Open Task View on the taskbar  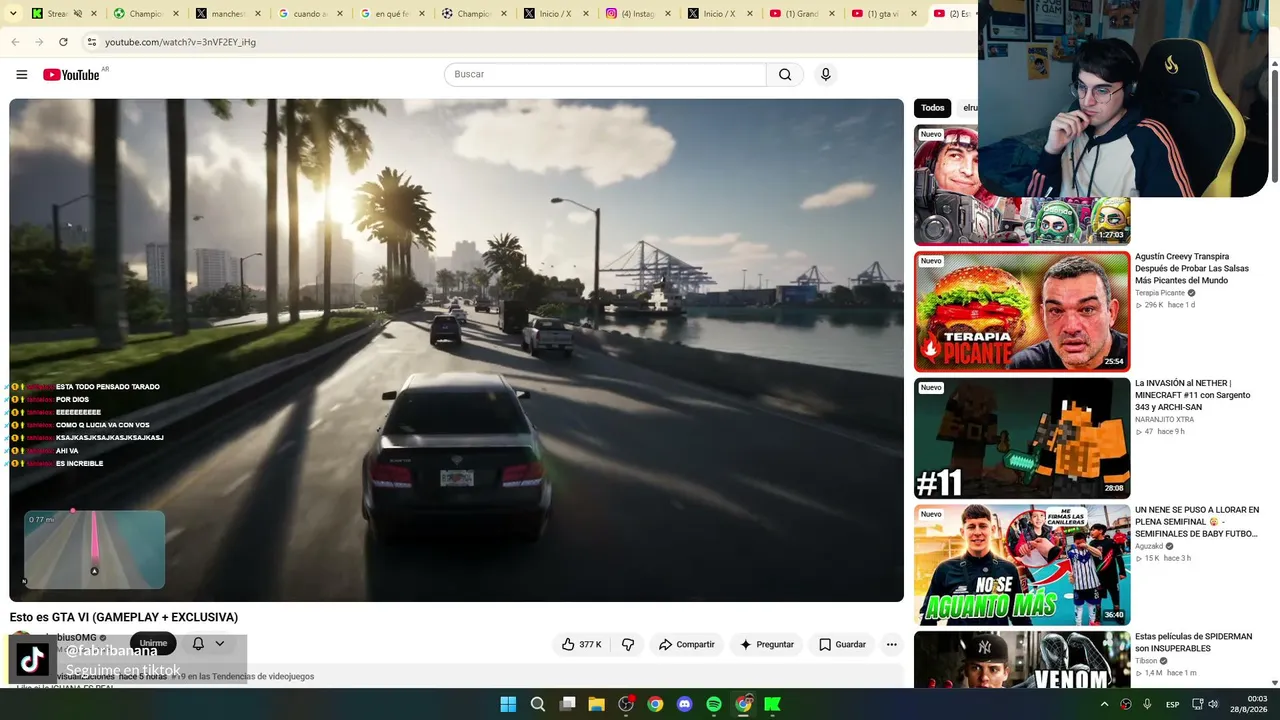coord(567,704)
